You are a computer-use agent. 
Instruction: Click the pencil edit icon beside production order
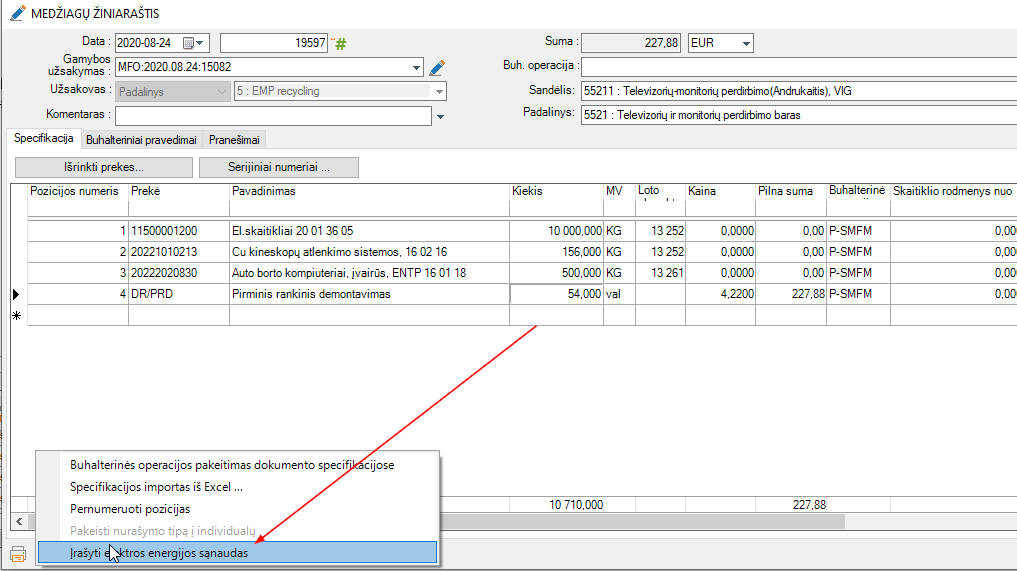point(436,68)
